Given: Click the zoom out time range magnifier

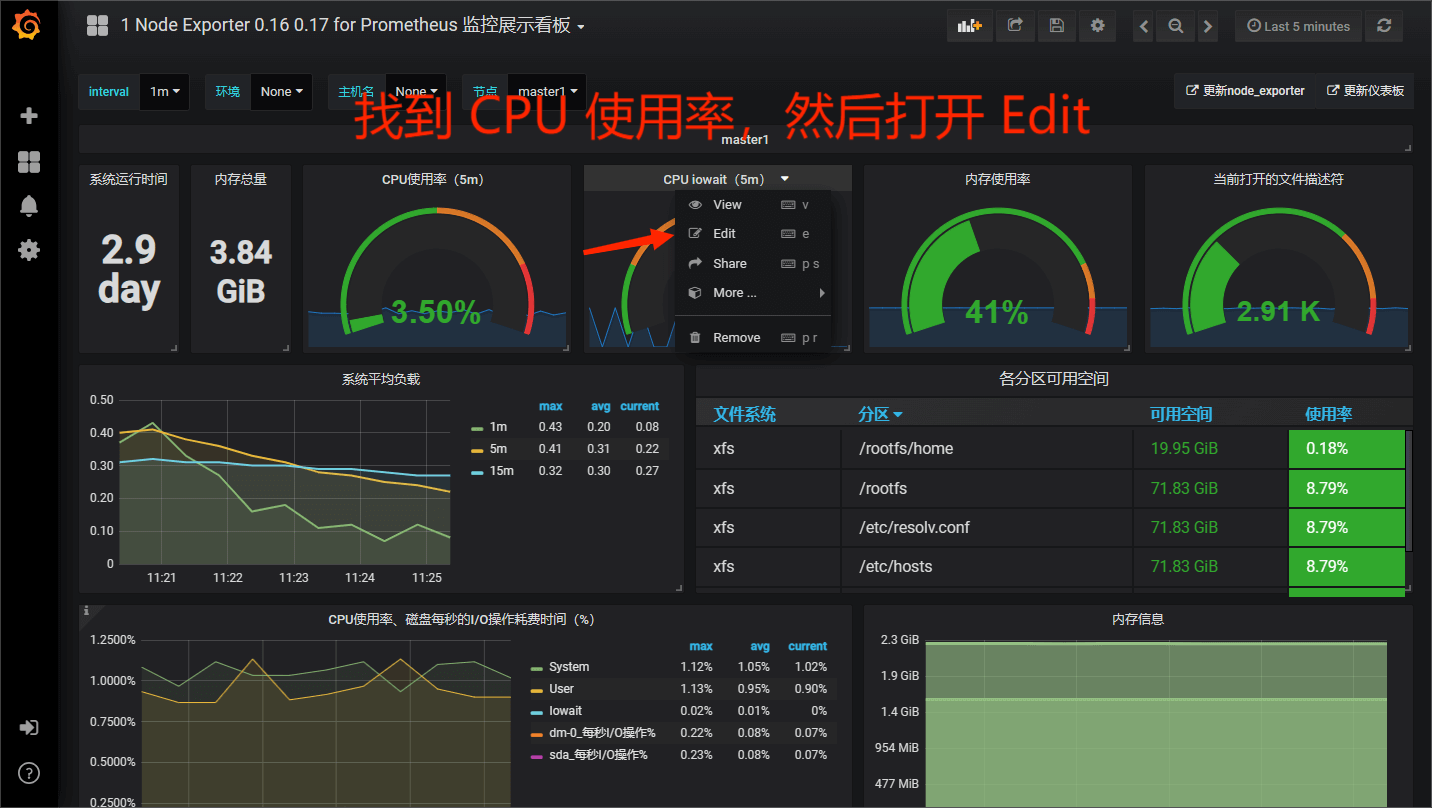Looking at the screenshot, I should (1176, 27).
